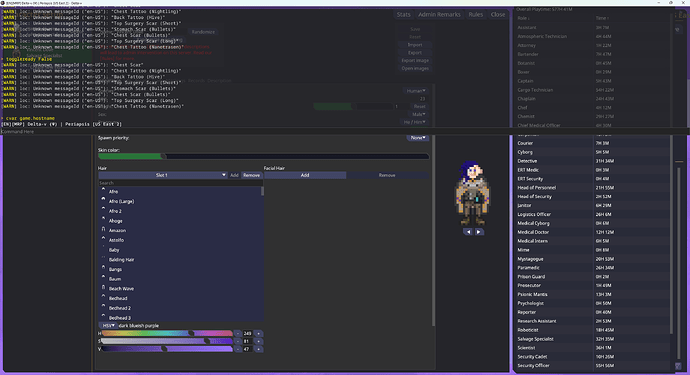Click Head of Personnel role row

tap(592, 188)
